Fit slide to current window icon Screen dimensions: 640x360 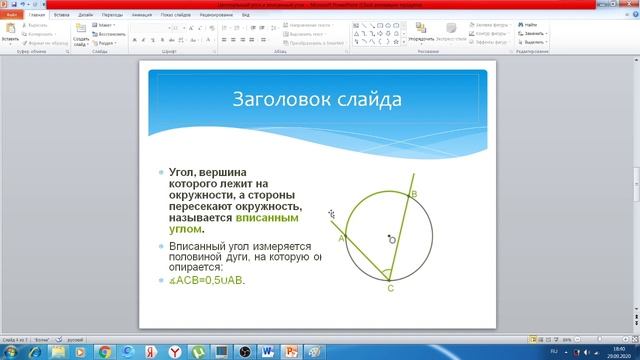coord(635,340)
